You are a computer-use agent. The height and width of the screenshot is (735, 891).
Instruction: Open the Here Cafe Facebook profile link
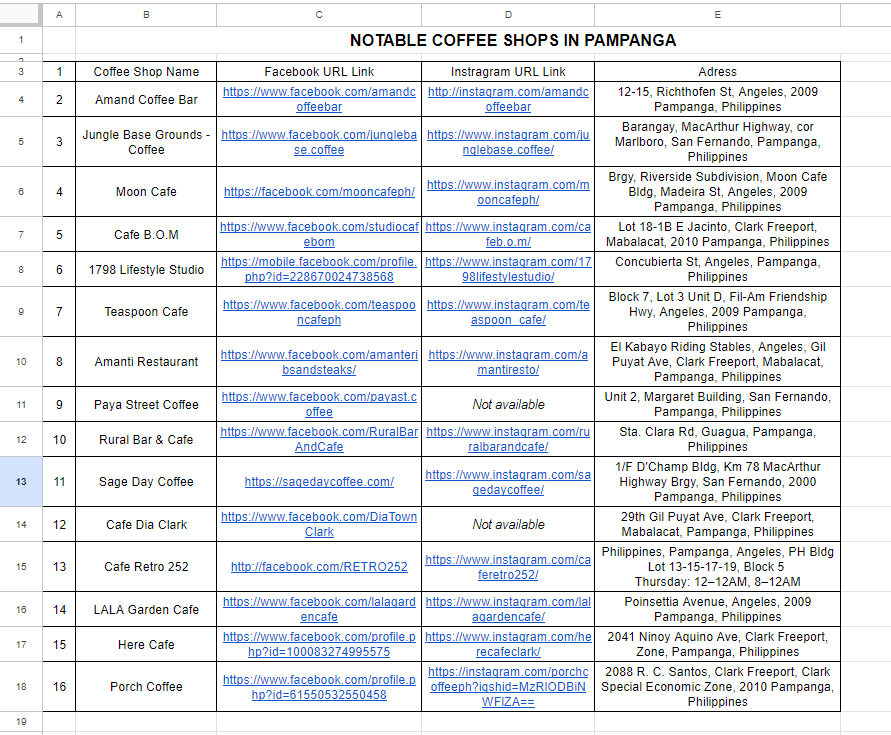click(319, 644)
